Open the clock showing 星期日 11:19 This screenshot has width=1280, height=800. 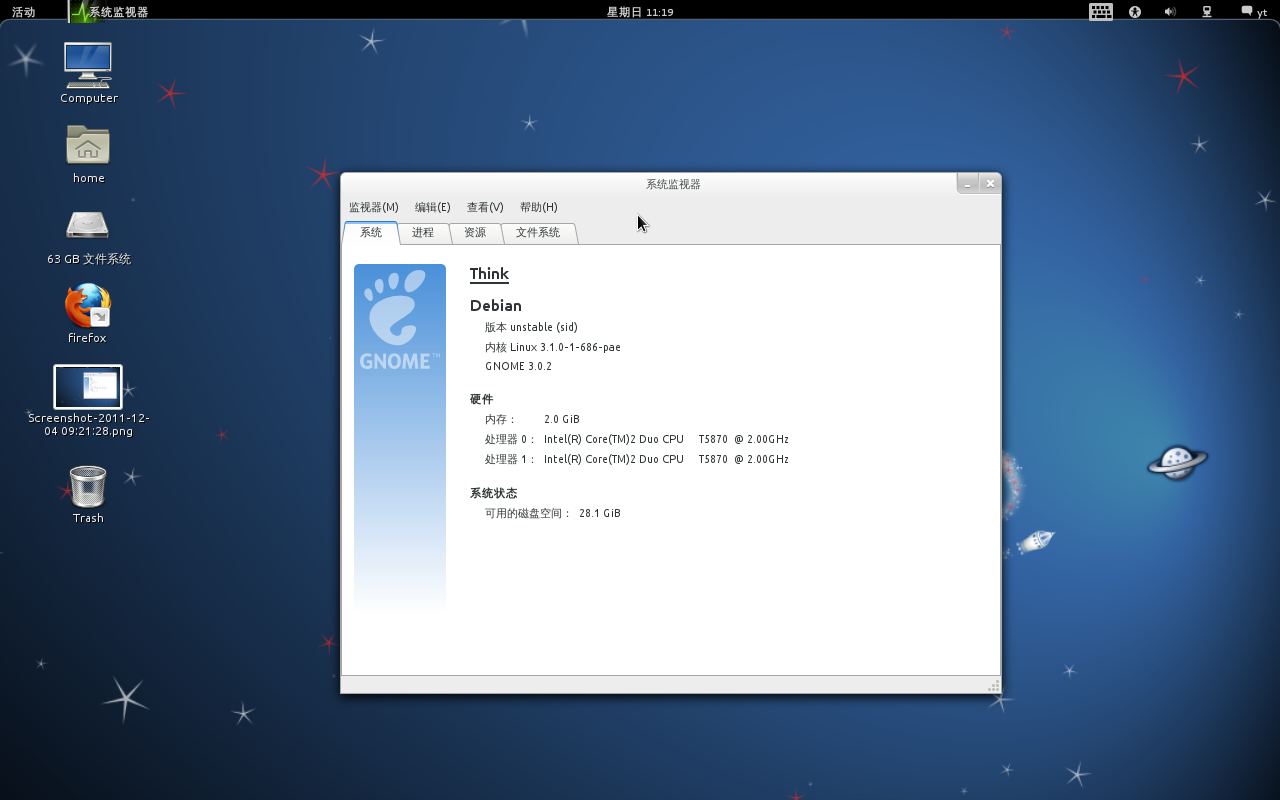pyautogui.click(x=640, y=12)
